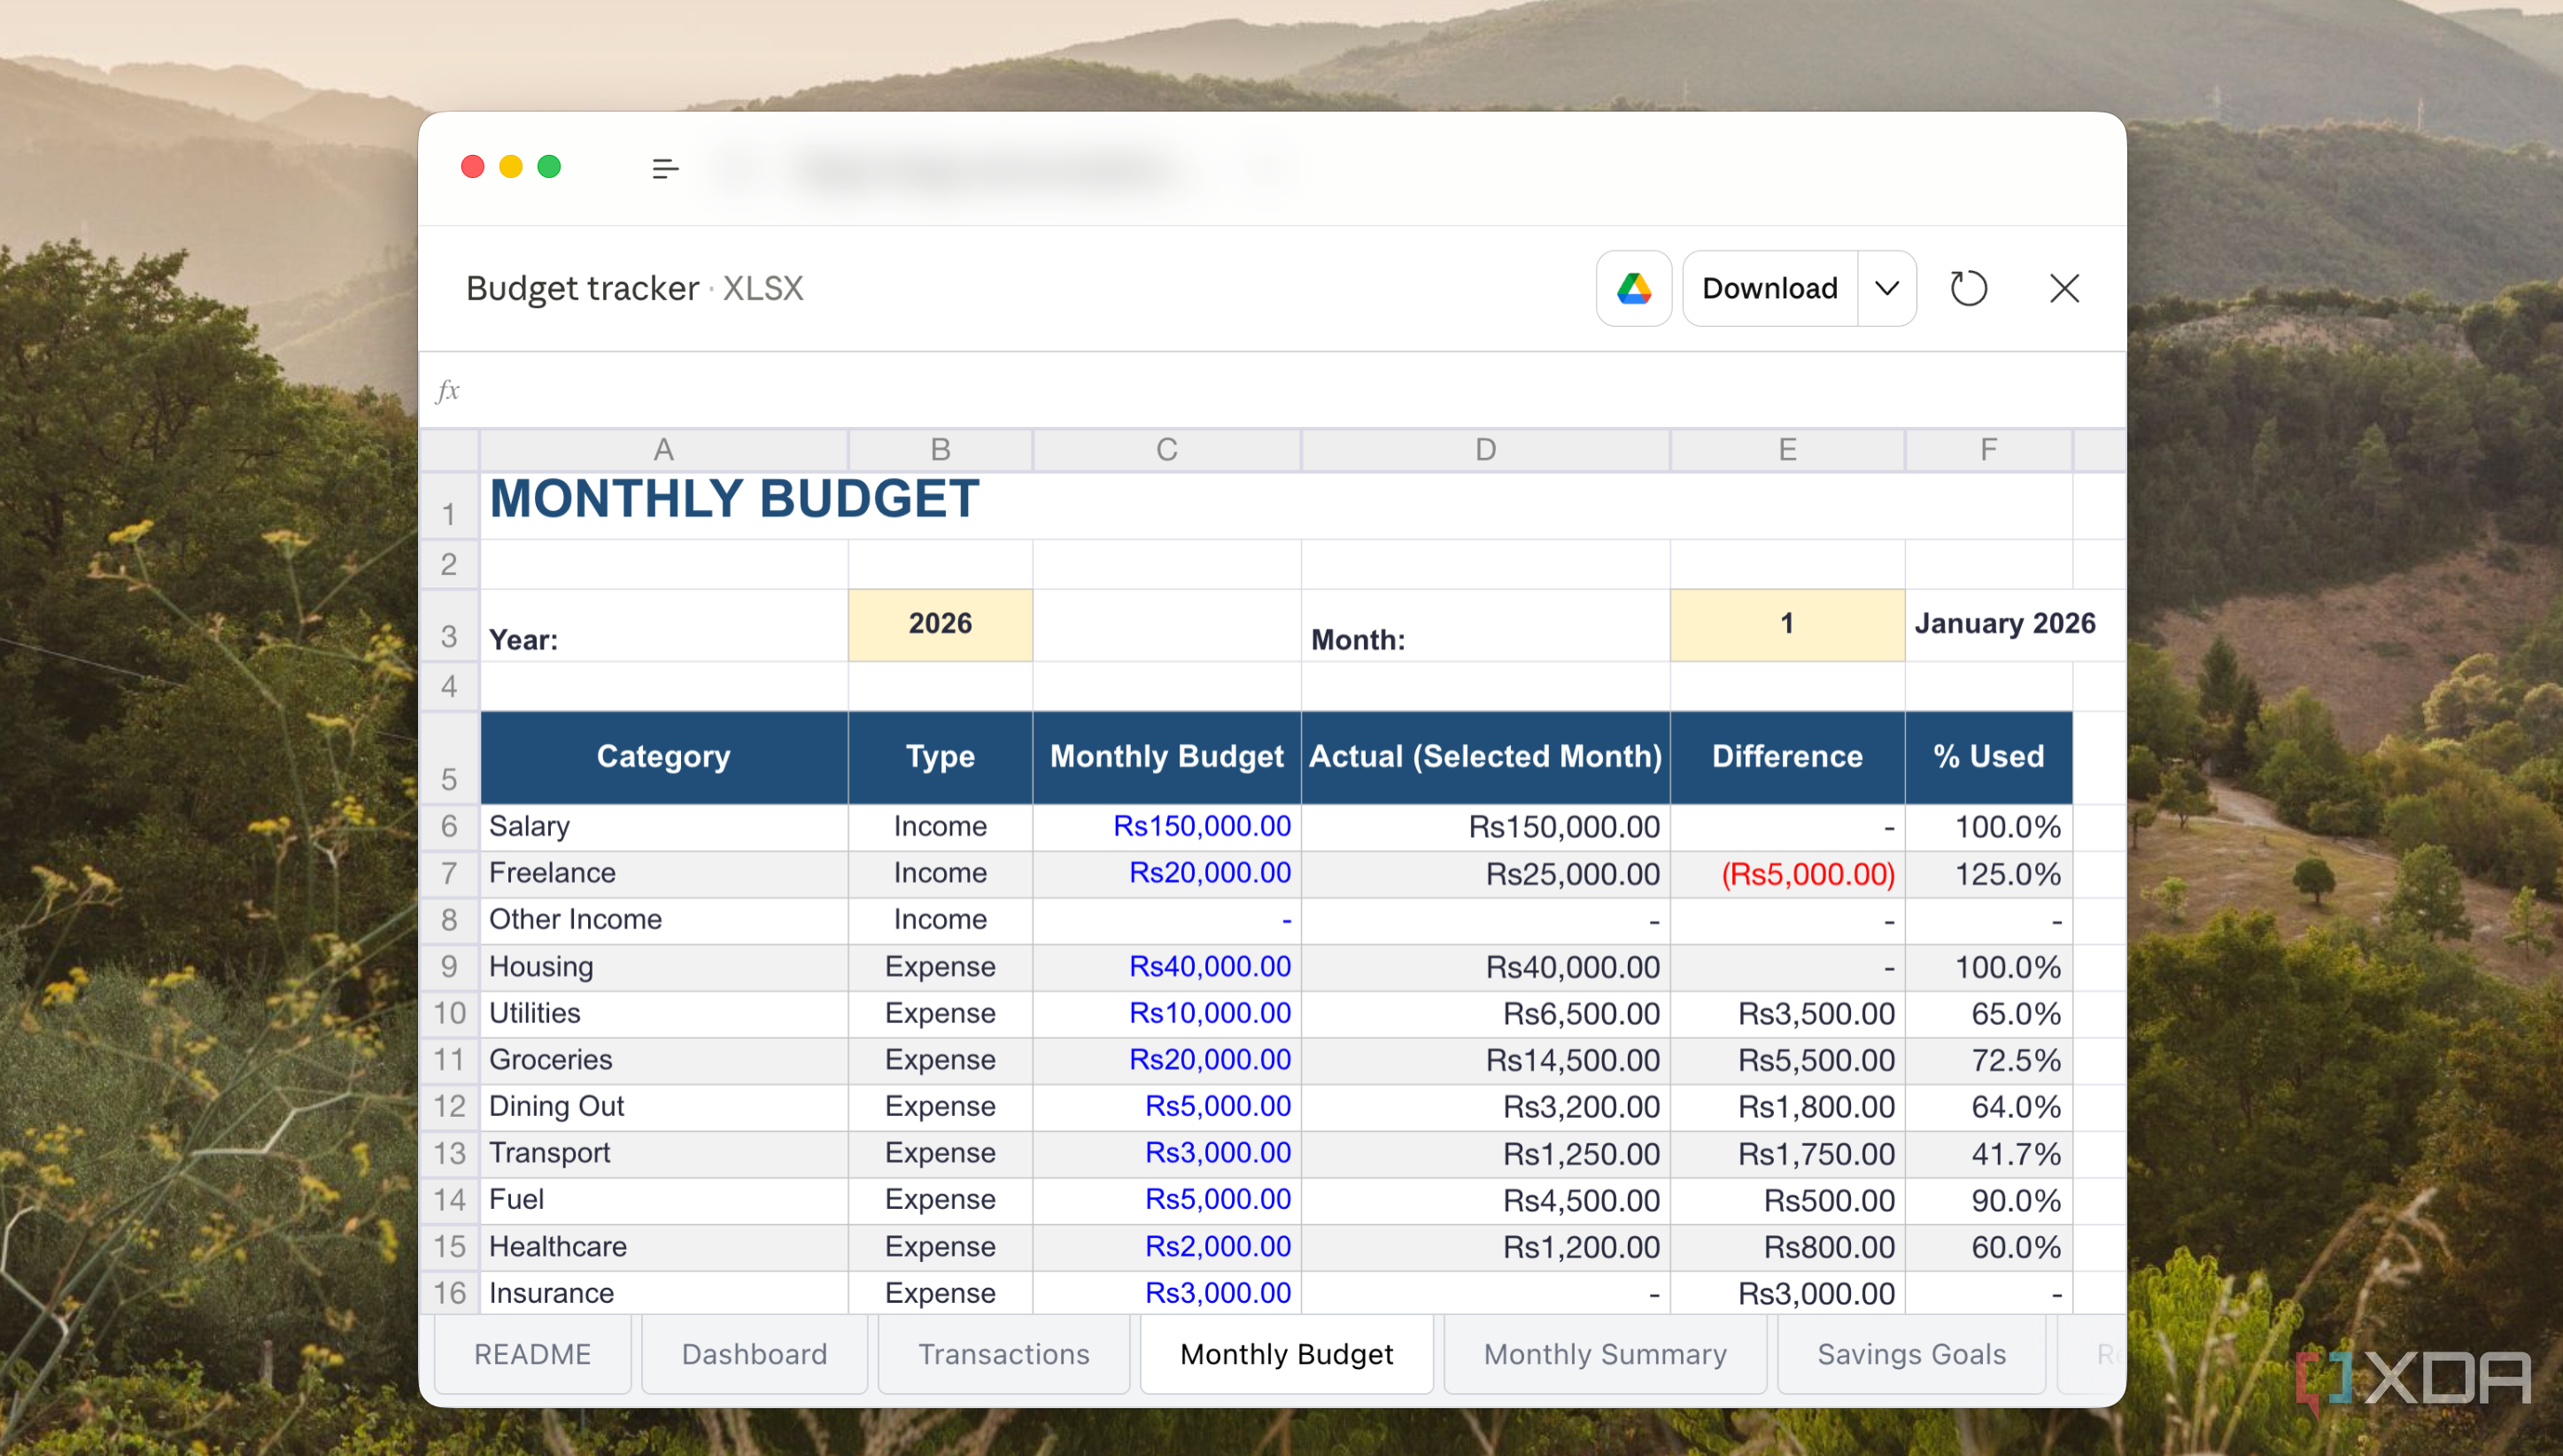Select the Rs150,000.00 Salary monthly budget cell
This screenshot has width=2563, height=1456.
pyautogui.click(x=1167, y=827)
